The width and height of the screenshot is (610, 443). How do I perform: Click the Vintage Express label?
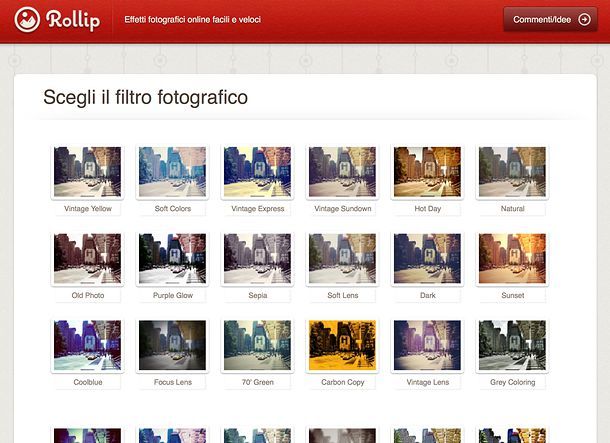(x=258, y=209)
